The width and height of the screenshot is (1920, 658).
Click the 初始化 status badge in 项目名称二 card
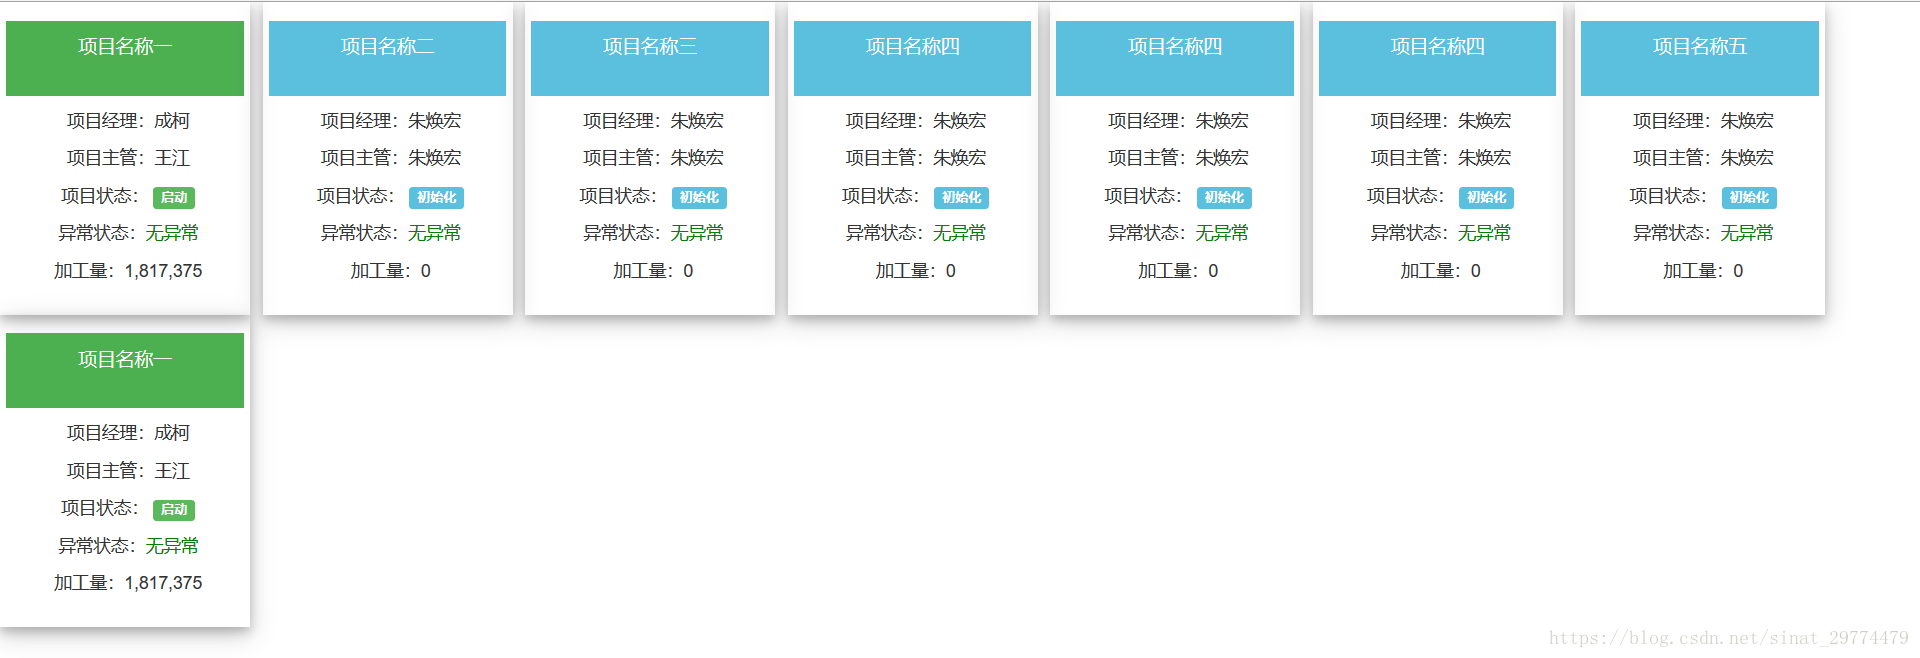436,198
